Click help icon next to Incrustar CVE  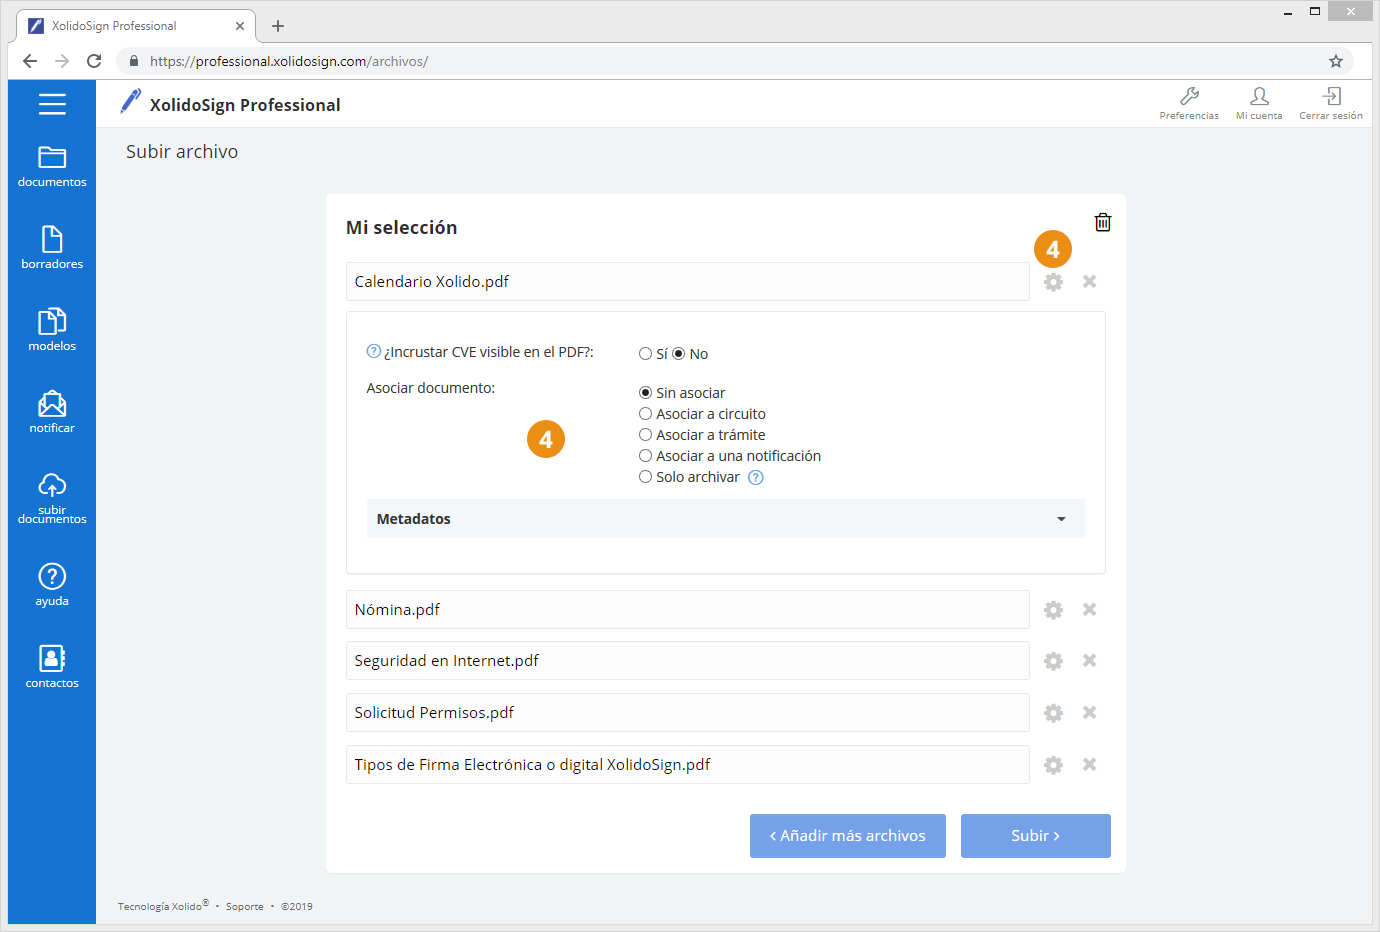(374, 351)
